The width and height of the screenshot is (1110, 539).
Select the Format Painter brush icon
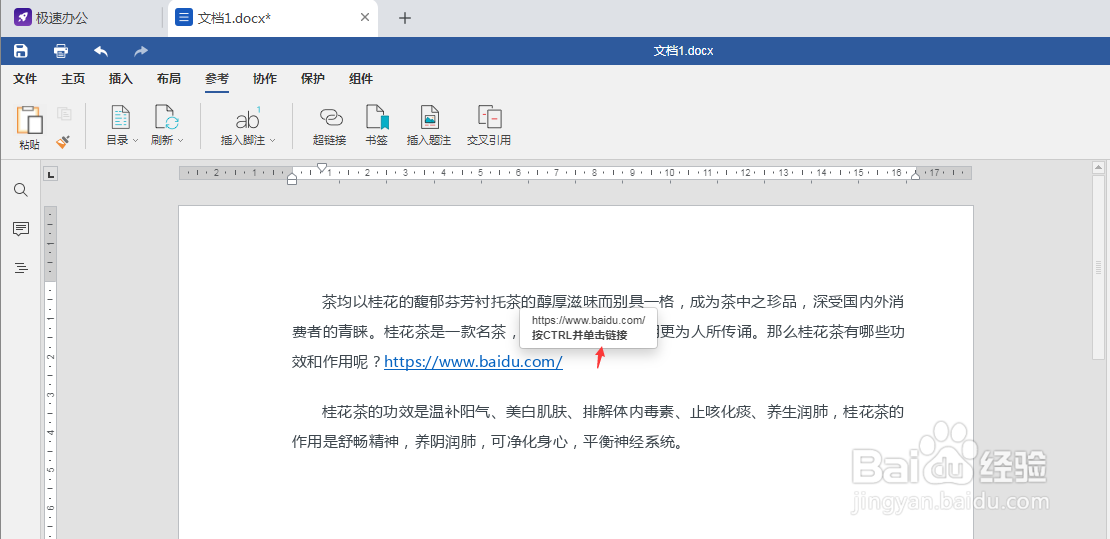(x=64, y=142)
